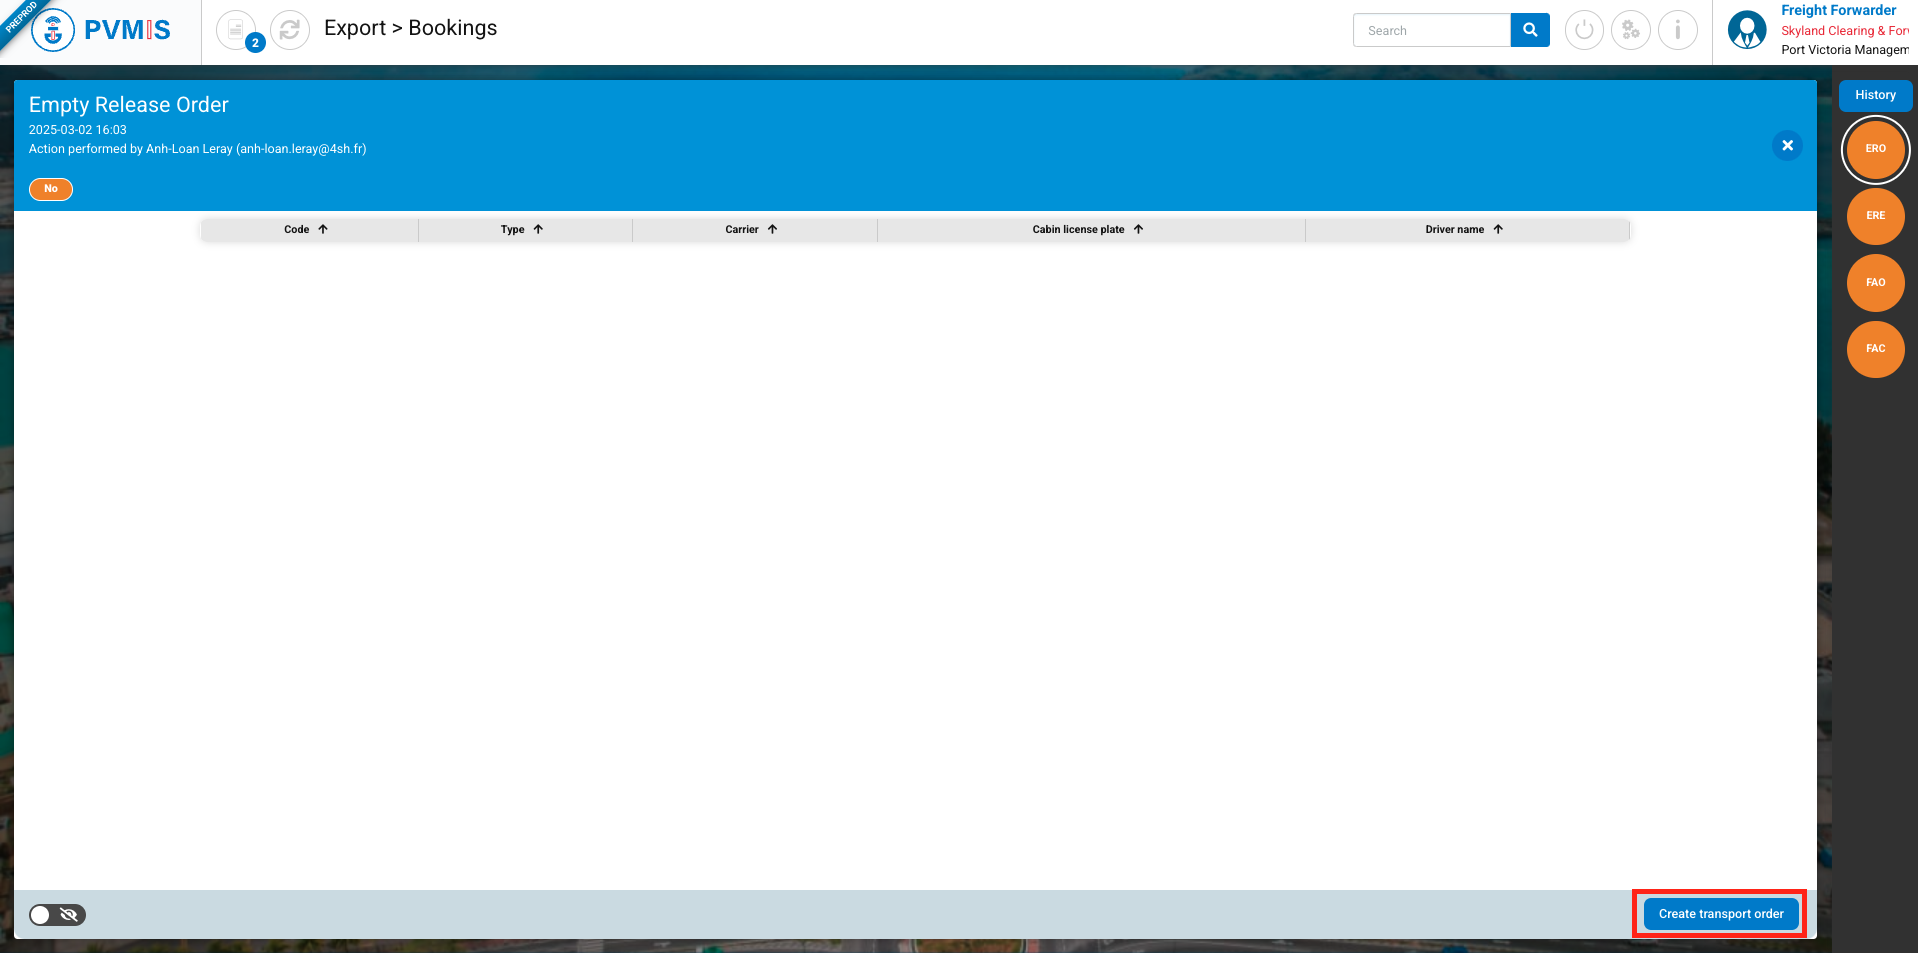Select the ERE history step
The width and height of the screenshot is (1918, 953).
(1875, 216)
